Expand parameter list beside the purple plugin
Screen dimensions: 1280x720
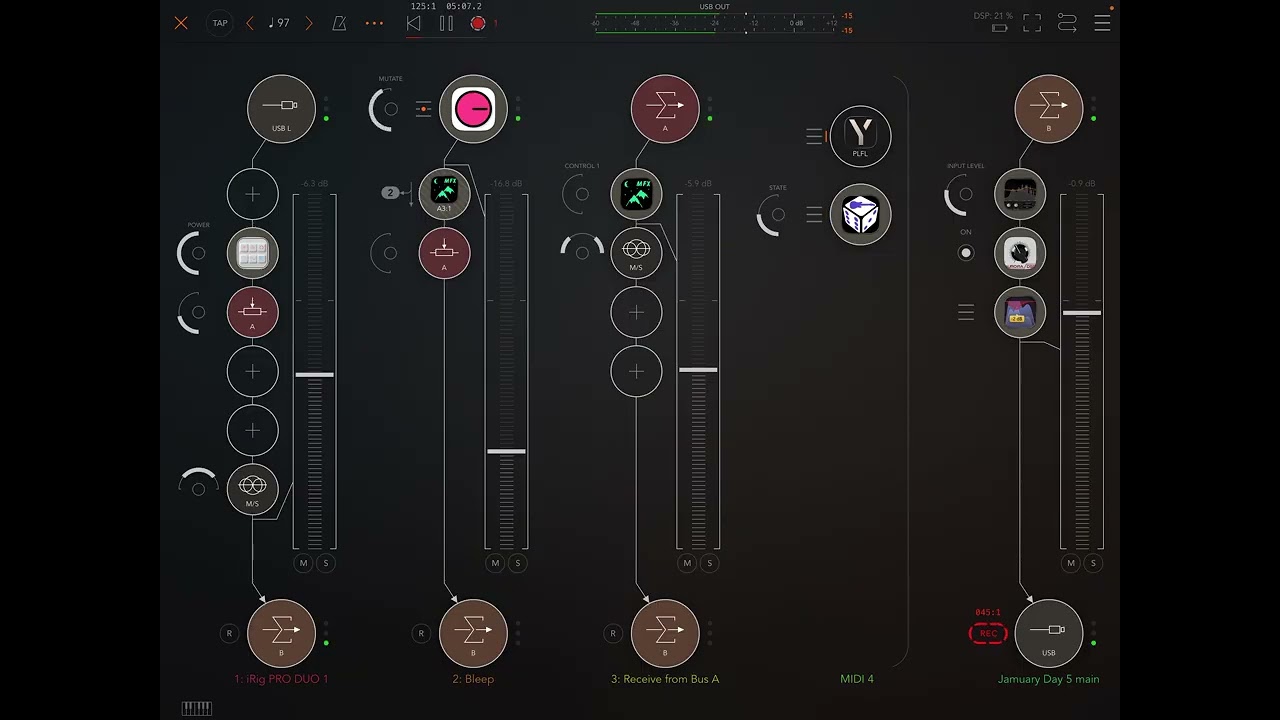tap(966, 312)
